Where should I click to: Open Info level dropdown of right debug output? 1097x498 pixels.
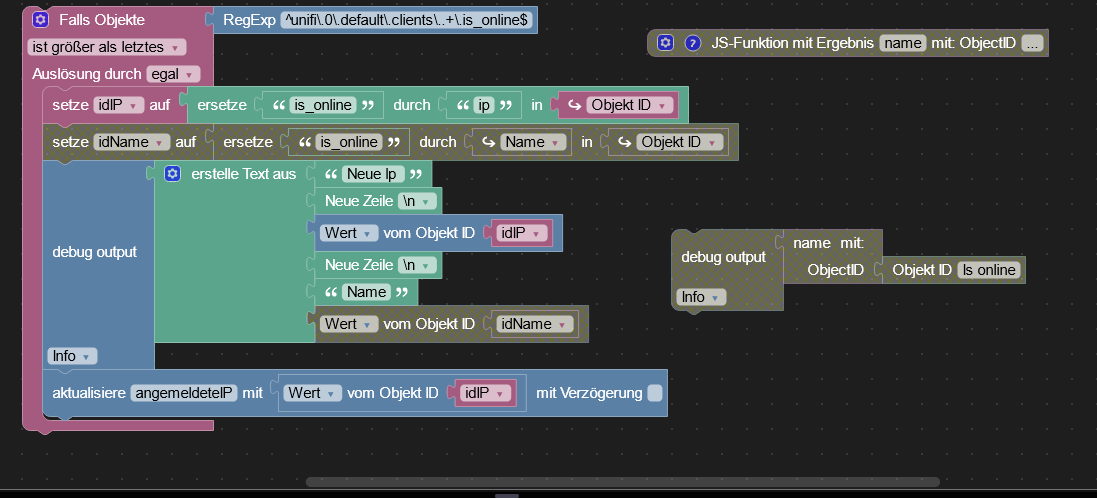tap(702, 297)
